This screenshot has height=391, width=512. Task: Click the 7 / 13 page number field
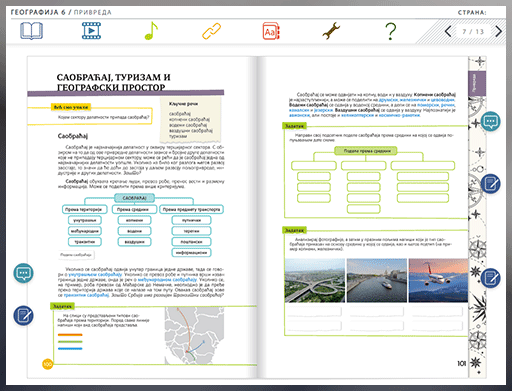point(473,31)
